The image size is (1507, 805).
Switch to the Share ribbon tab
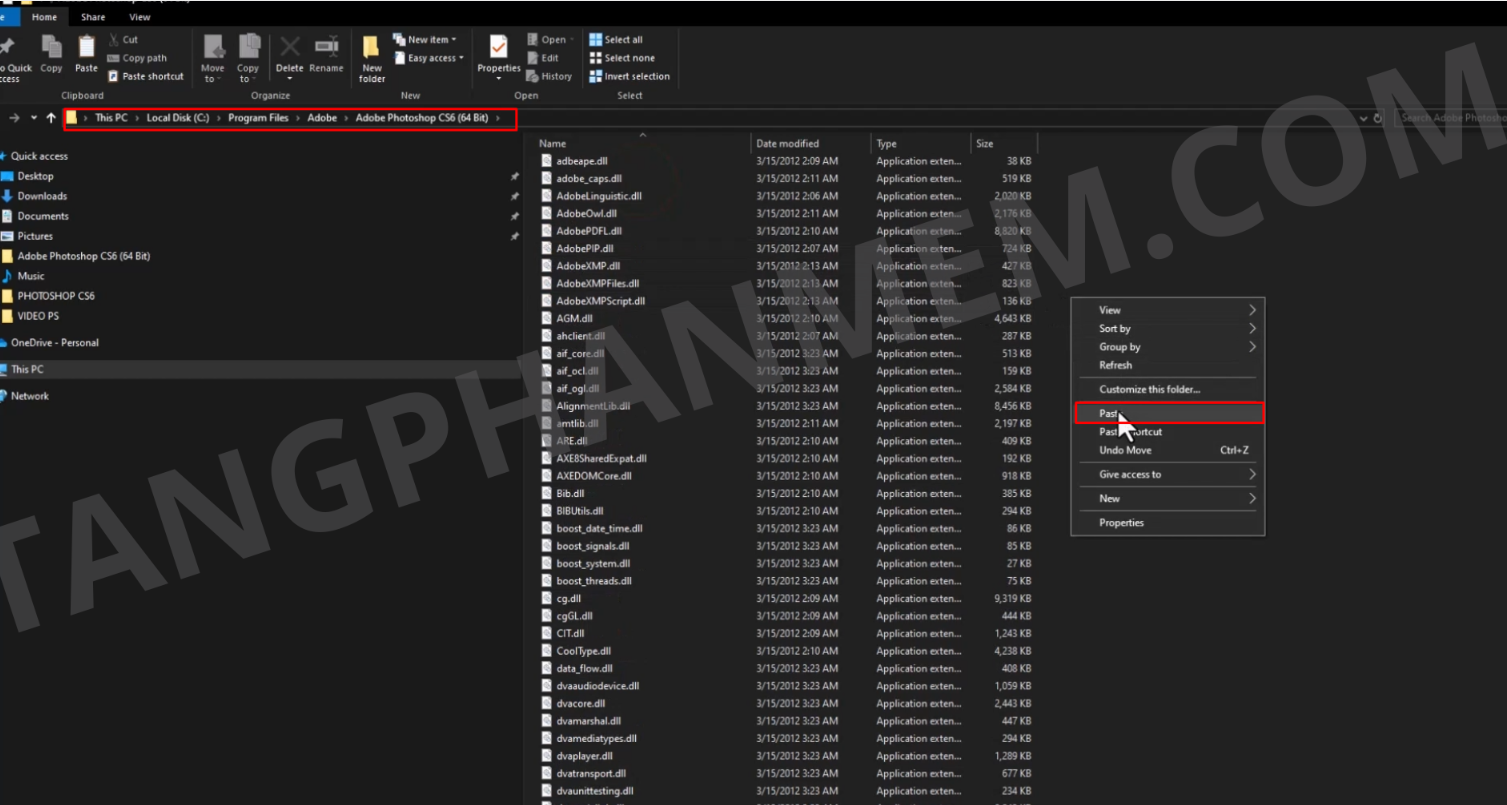click(93, 17)
